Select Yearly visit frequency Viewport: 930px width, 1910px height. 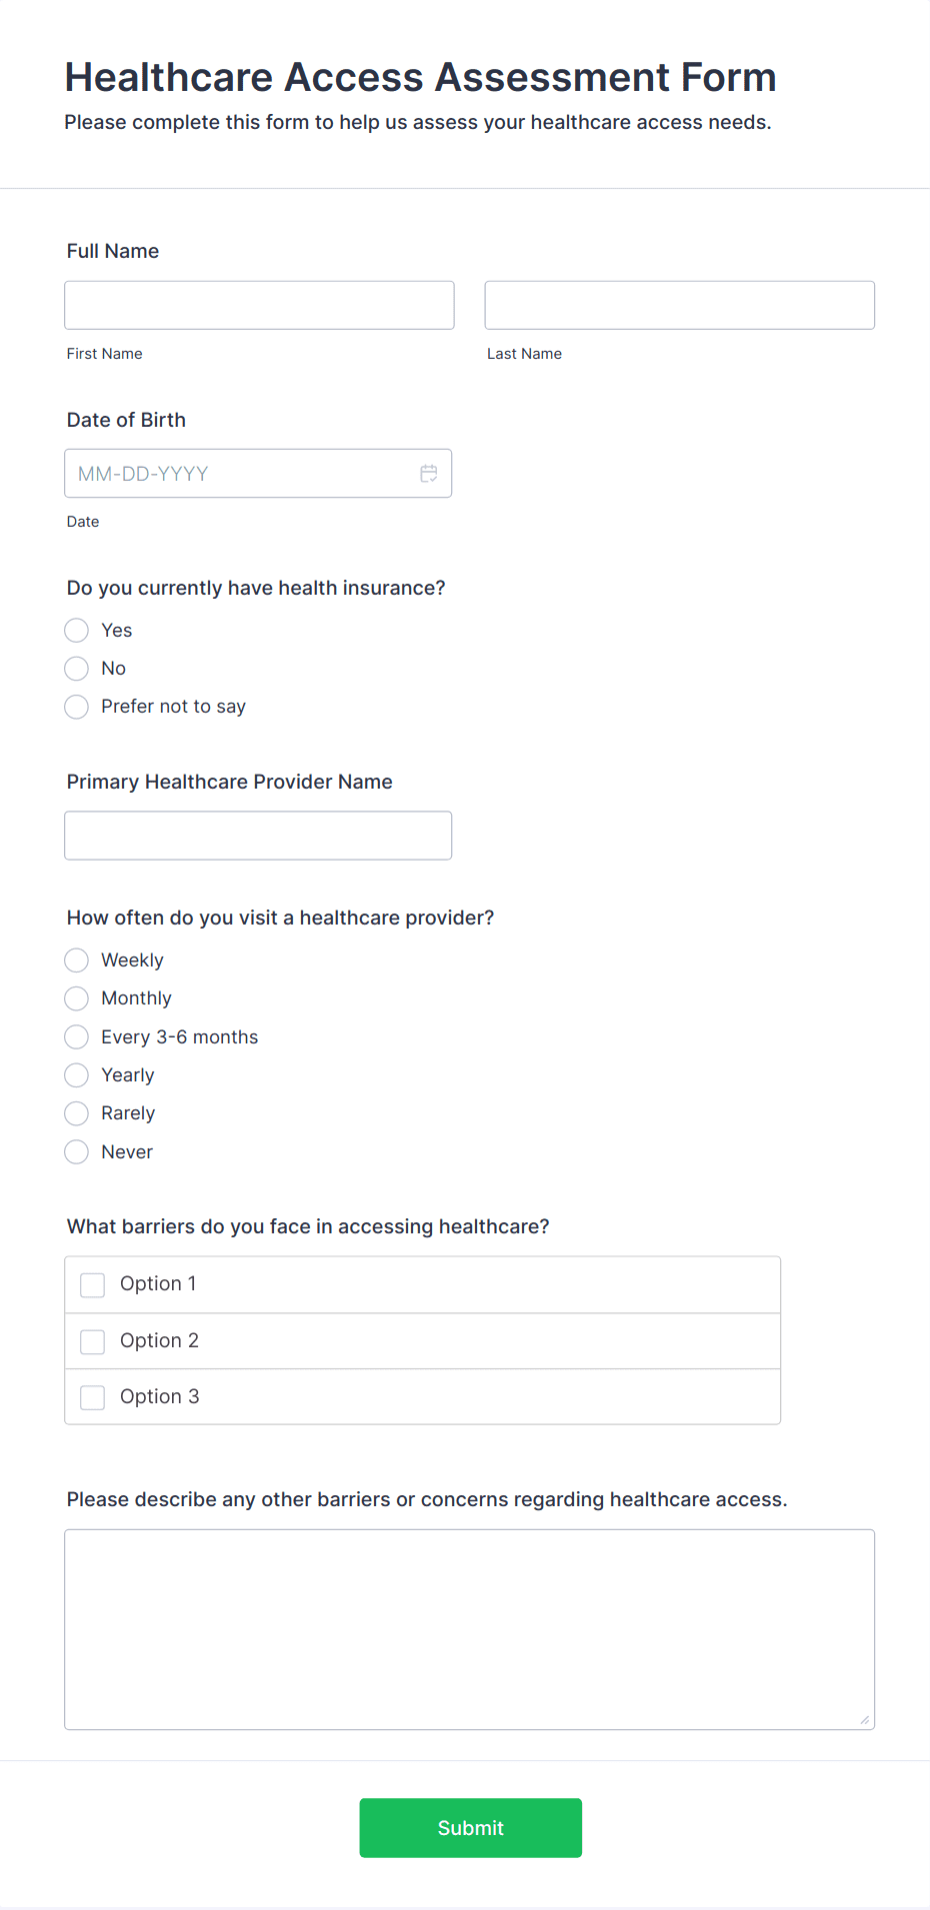(x=76, y=1075)
